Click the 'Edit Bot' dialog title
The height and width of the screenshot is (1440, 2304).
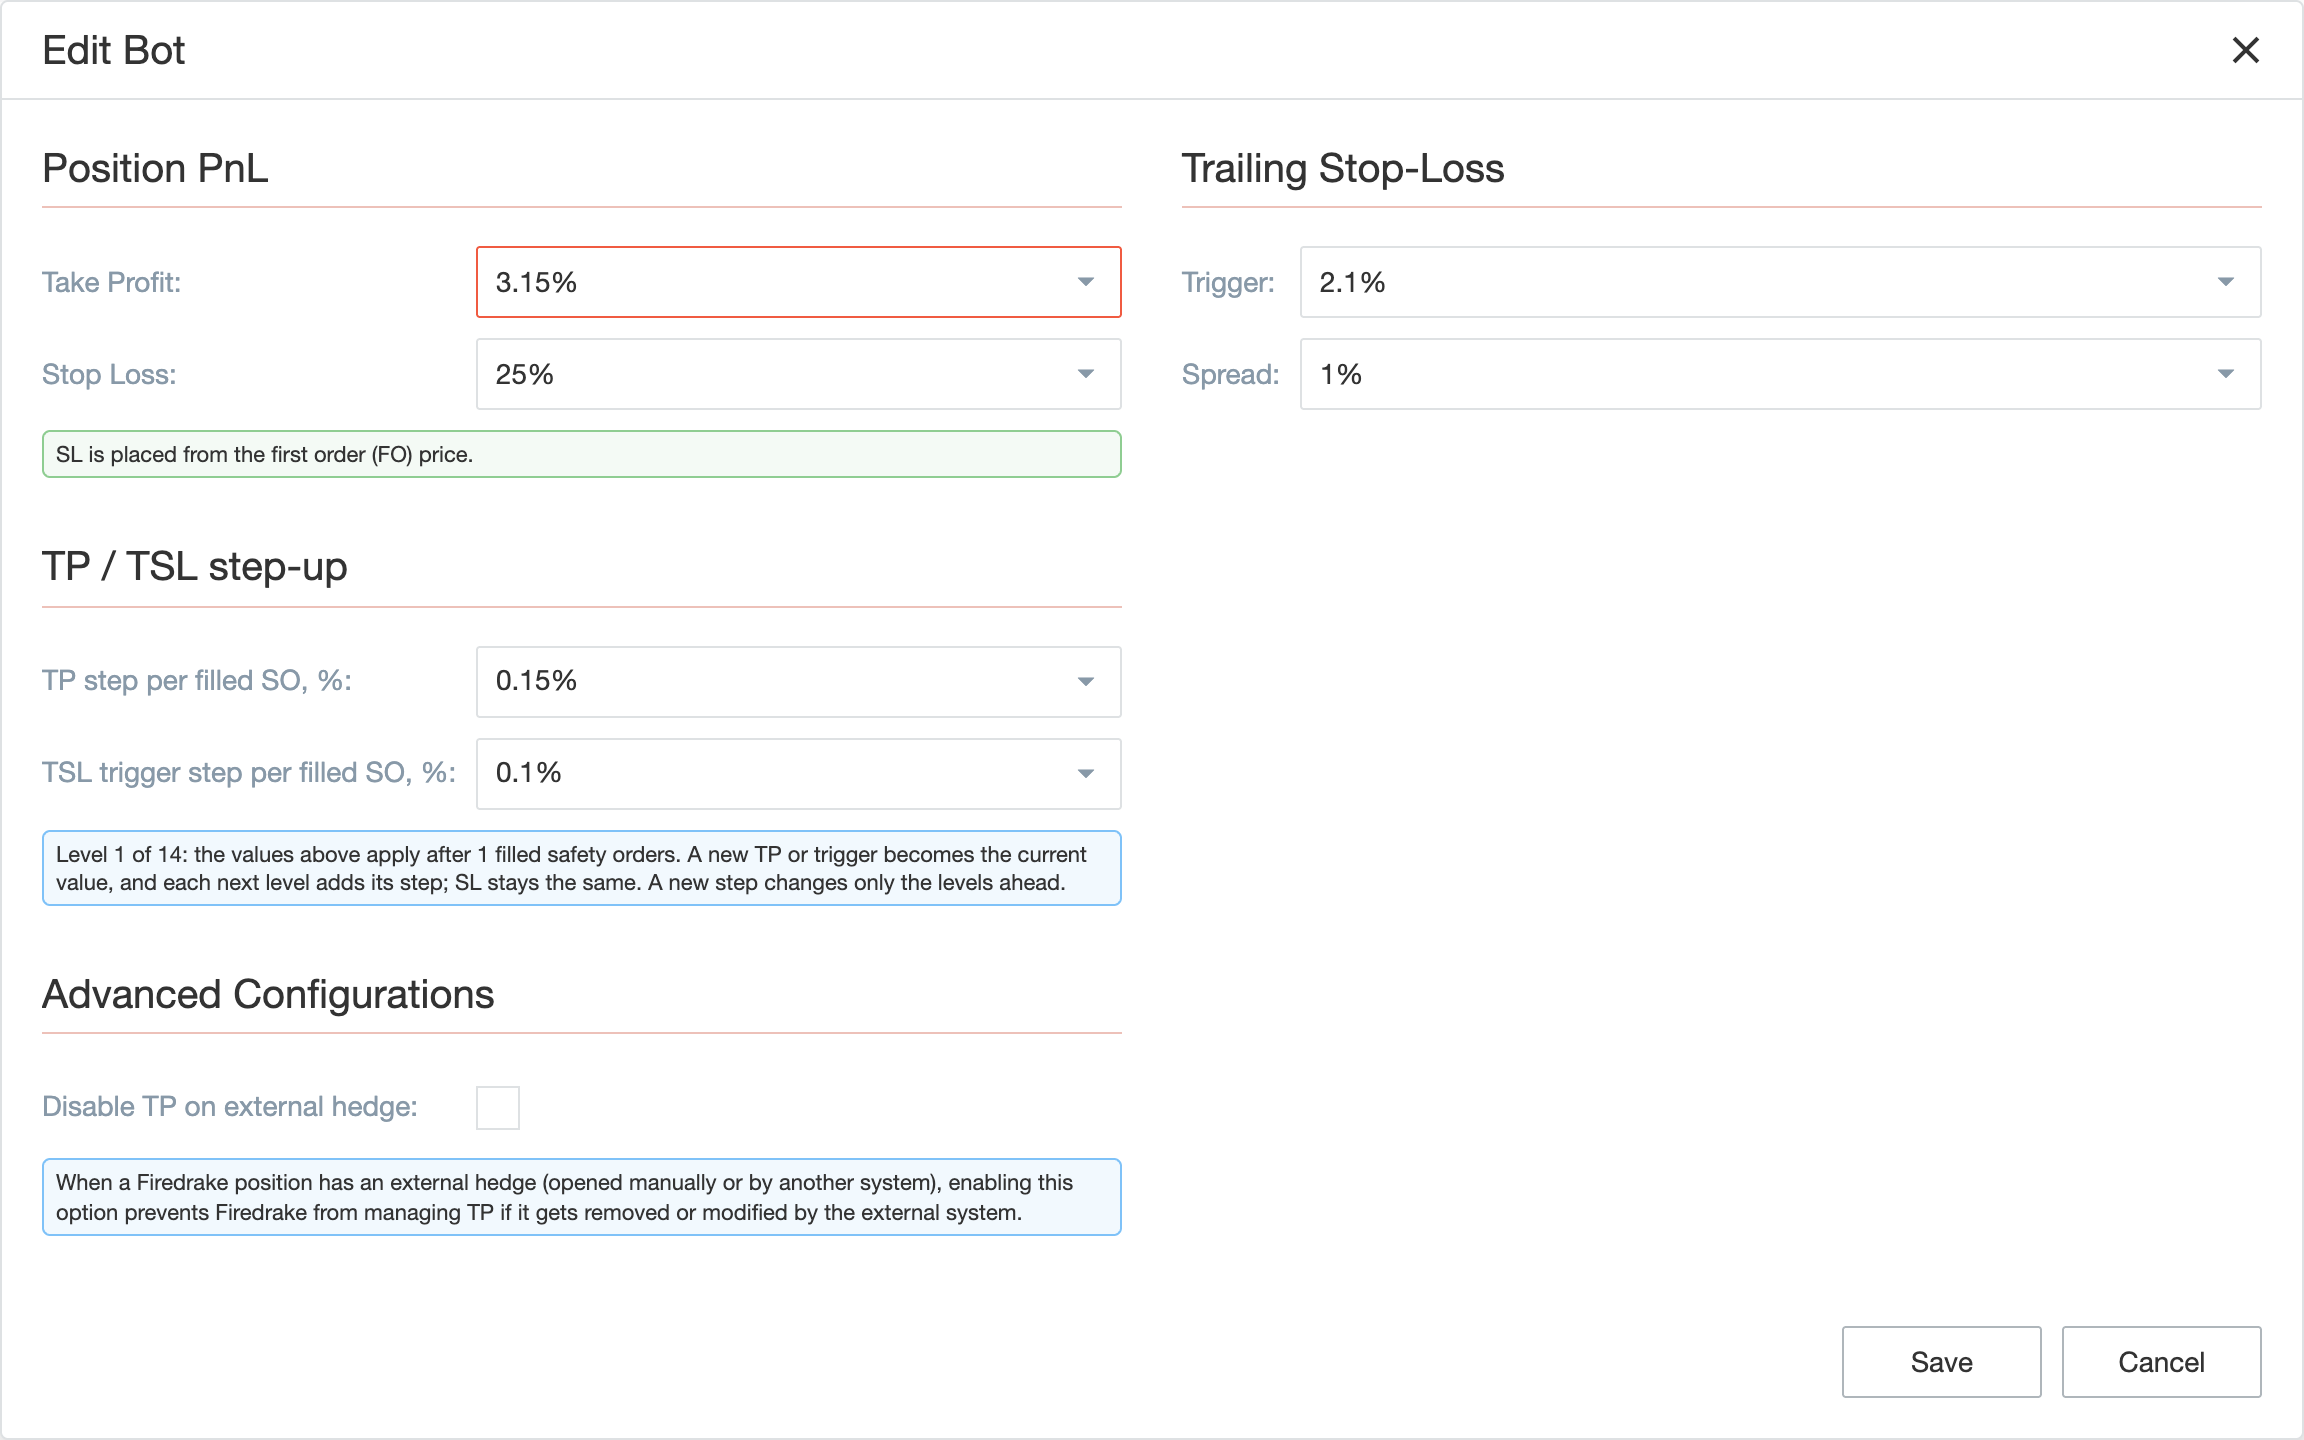point(113,50)
